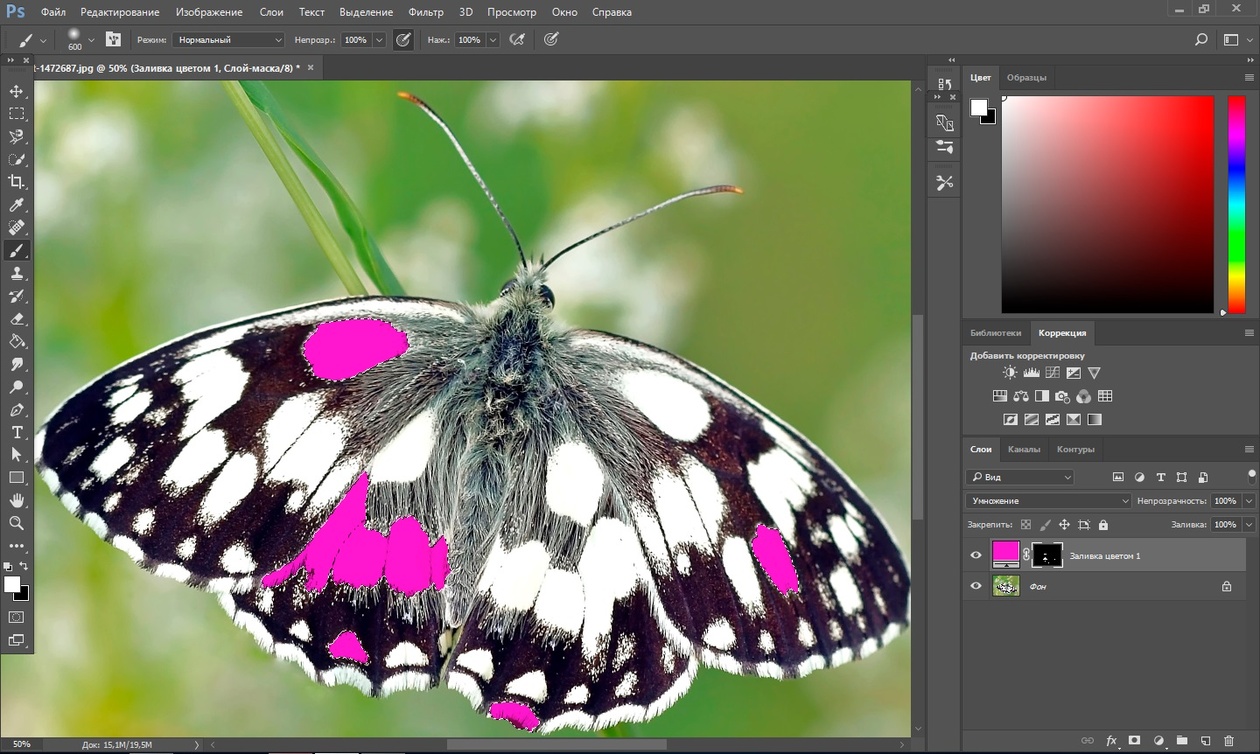This screenshot has height=754, width=1260.
Task: Open the Умножение blend mode dropdown
Action: coord(1048,501)
